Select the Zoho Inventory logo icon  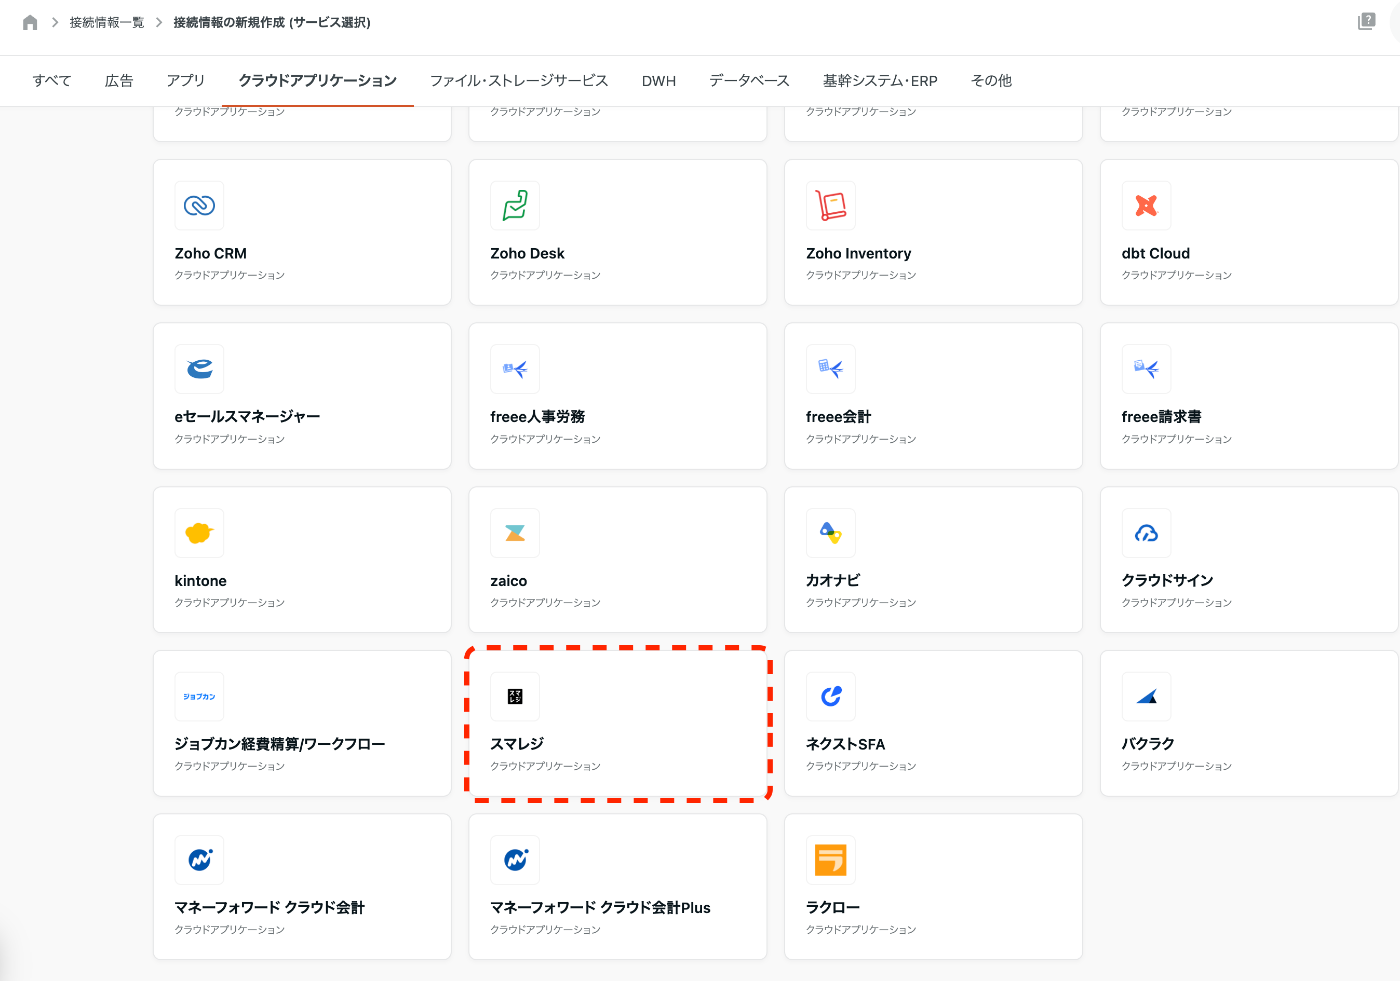(x=831, y=206)
